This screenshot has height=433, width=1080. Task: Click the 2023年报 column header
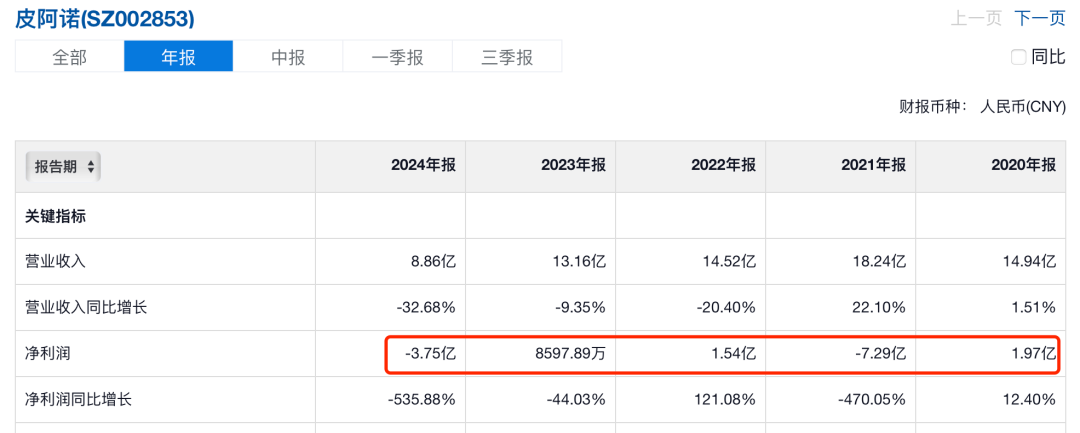click(x=573, y=166)
